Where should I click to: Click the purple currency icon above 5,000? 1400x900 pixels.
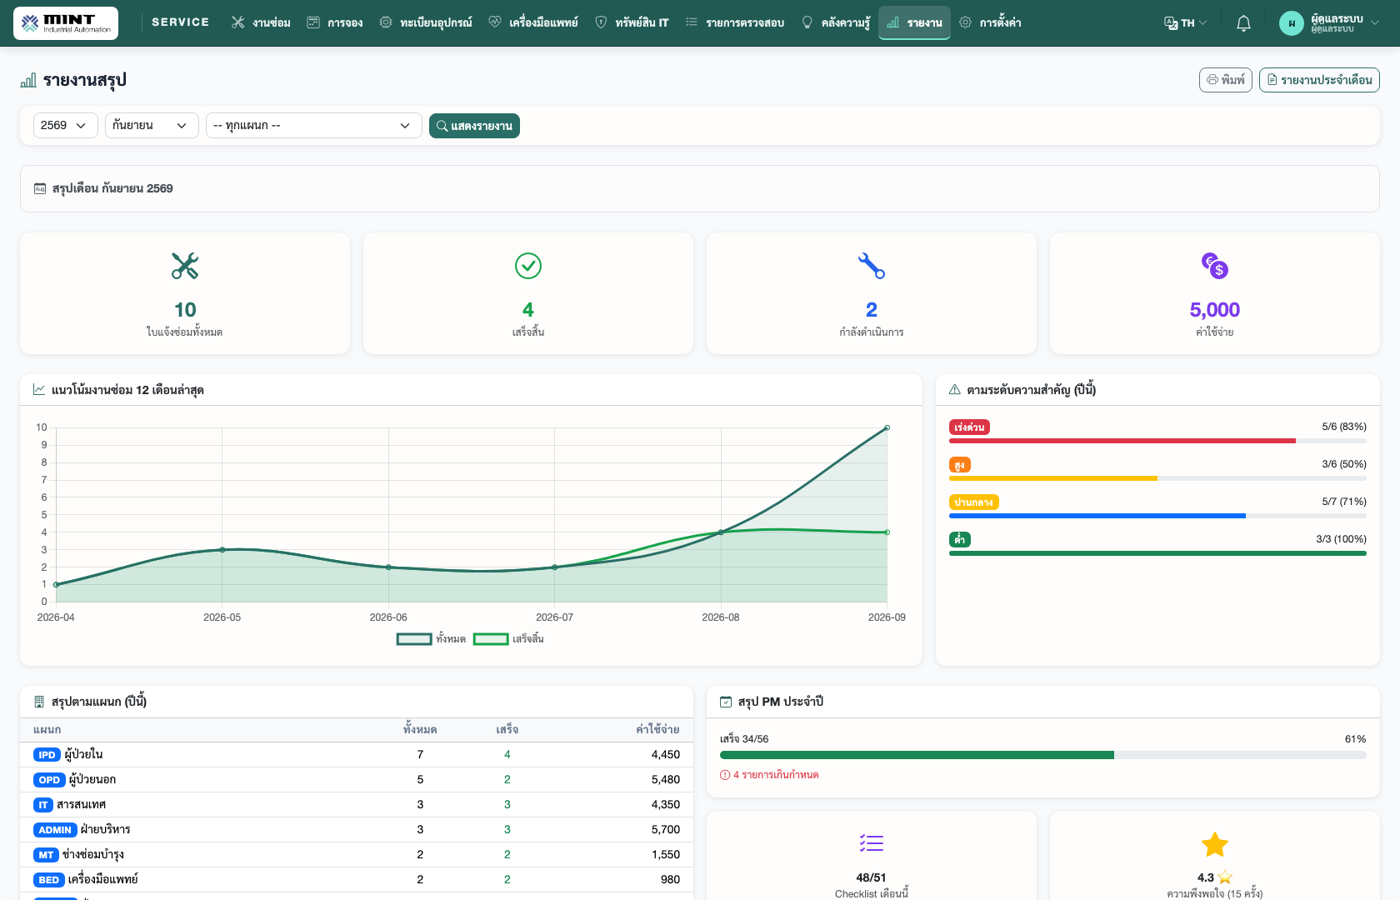coord(1215,266)
